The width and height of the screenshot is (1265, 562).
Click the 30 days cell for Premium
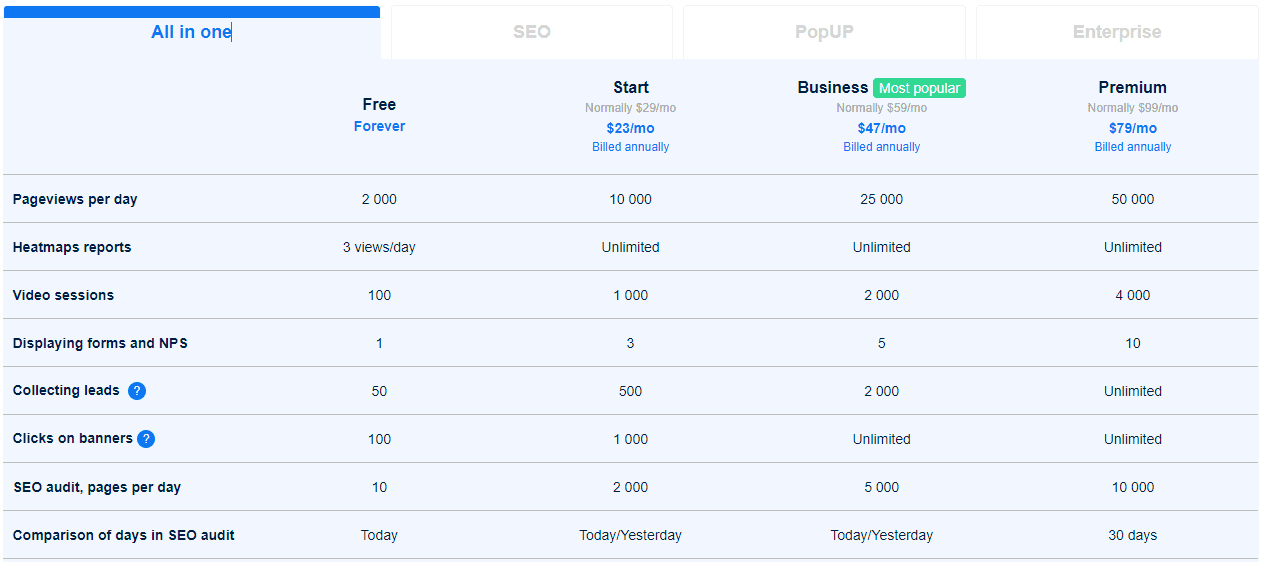[x=1132, y=535]
